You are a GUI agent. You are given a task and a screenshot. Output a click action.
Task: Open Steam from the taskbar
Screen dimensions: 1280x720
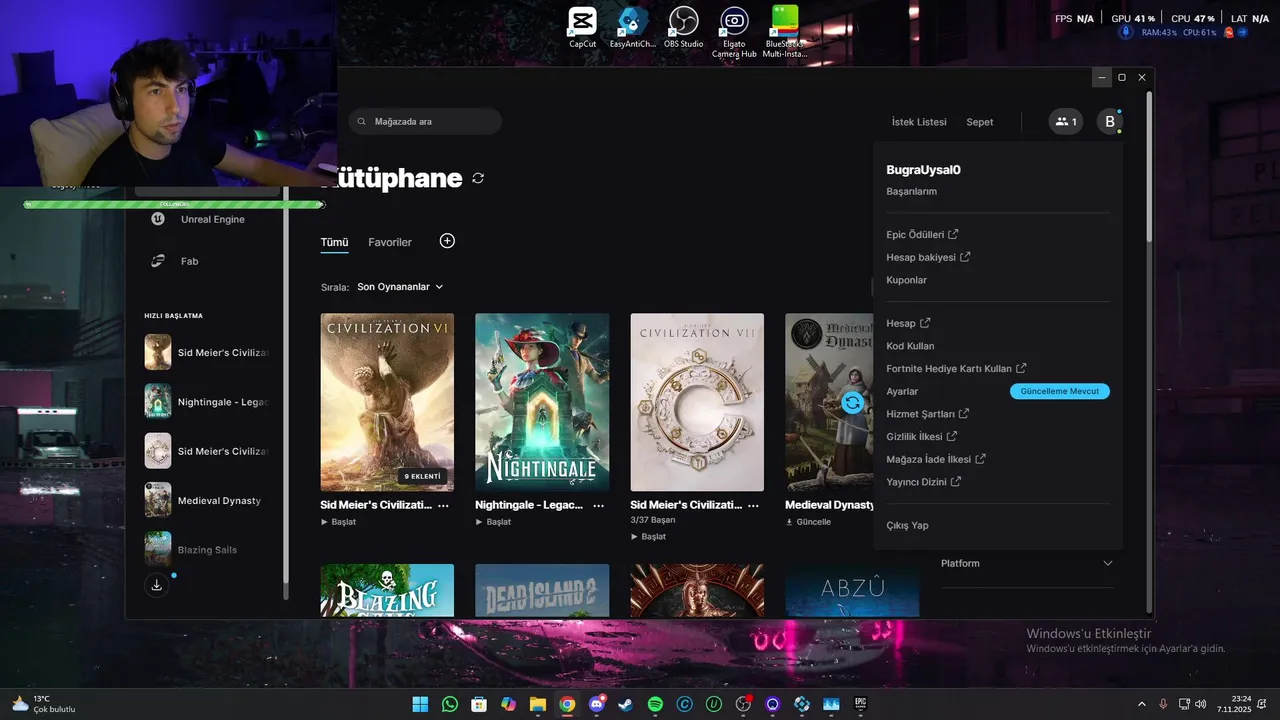tap(626, 704)
